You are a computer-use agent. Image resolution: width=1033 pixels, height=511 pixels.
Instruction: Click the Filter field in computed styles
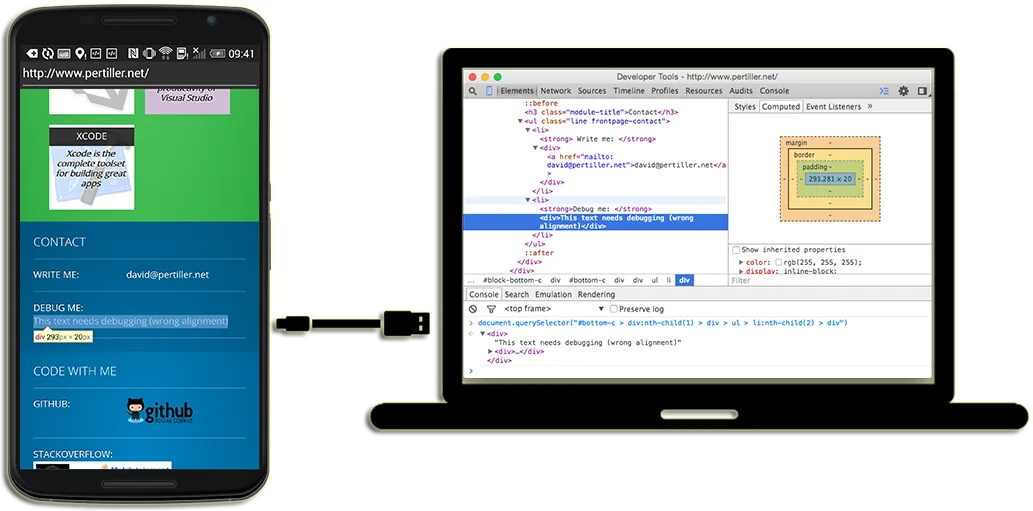pyautogui.click(x=830, y=281)
